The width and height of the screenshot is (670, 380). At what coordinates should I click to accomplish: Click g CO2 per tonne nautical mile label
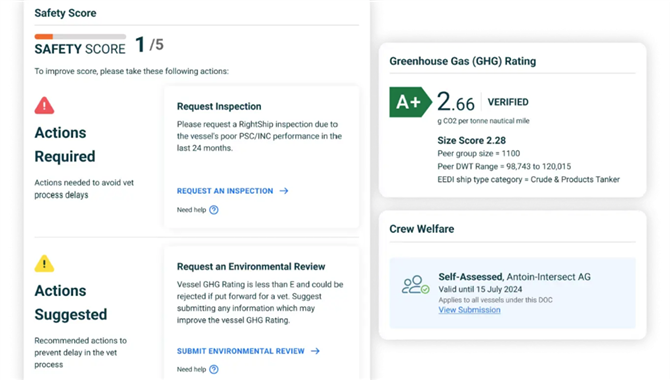(483, 121)
